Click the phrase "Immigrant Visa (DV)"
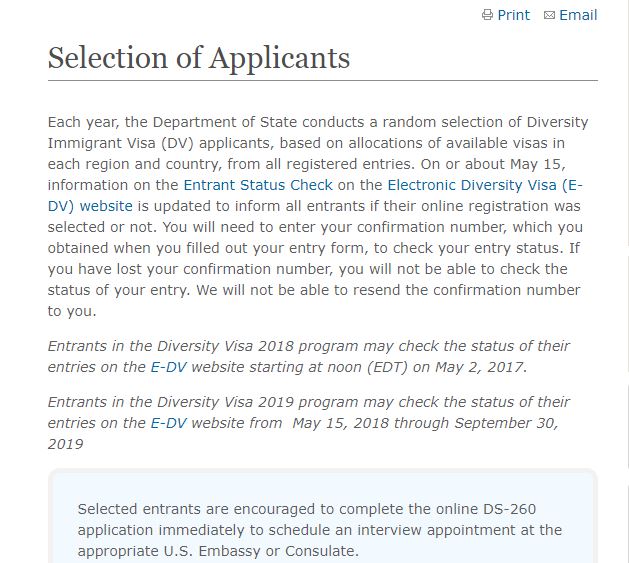Image resolution: width=629 pixels, height=563 pixels. [x=121, y=143]
